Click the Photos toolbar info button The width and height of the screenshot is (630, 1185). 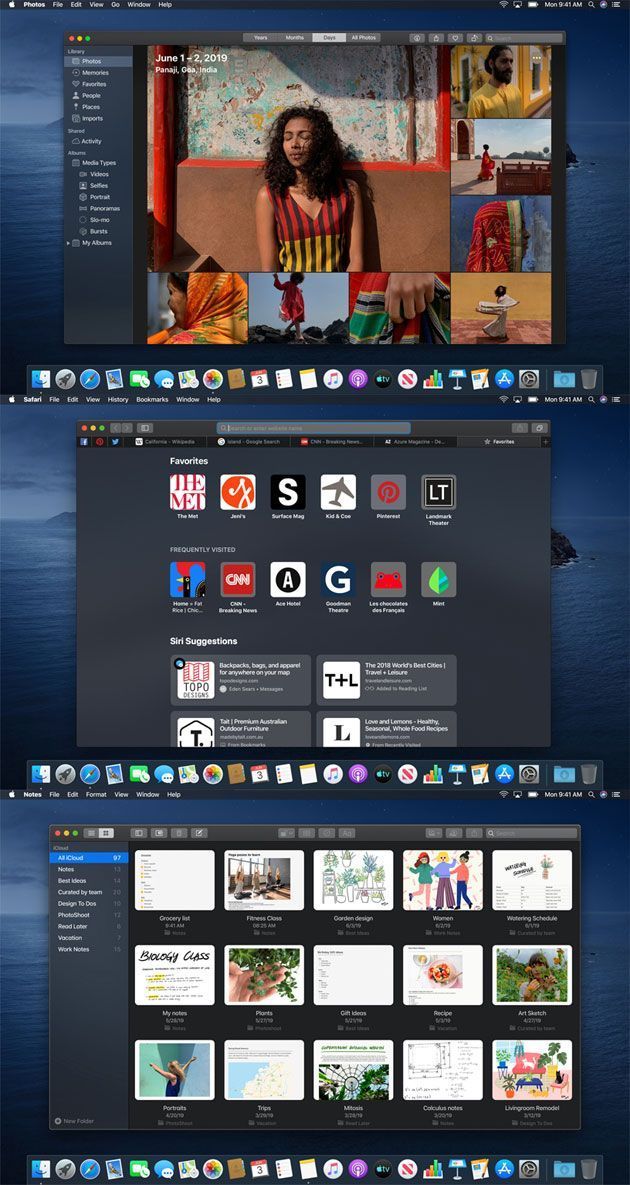click(417, 38)
